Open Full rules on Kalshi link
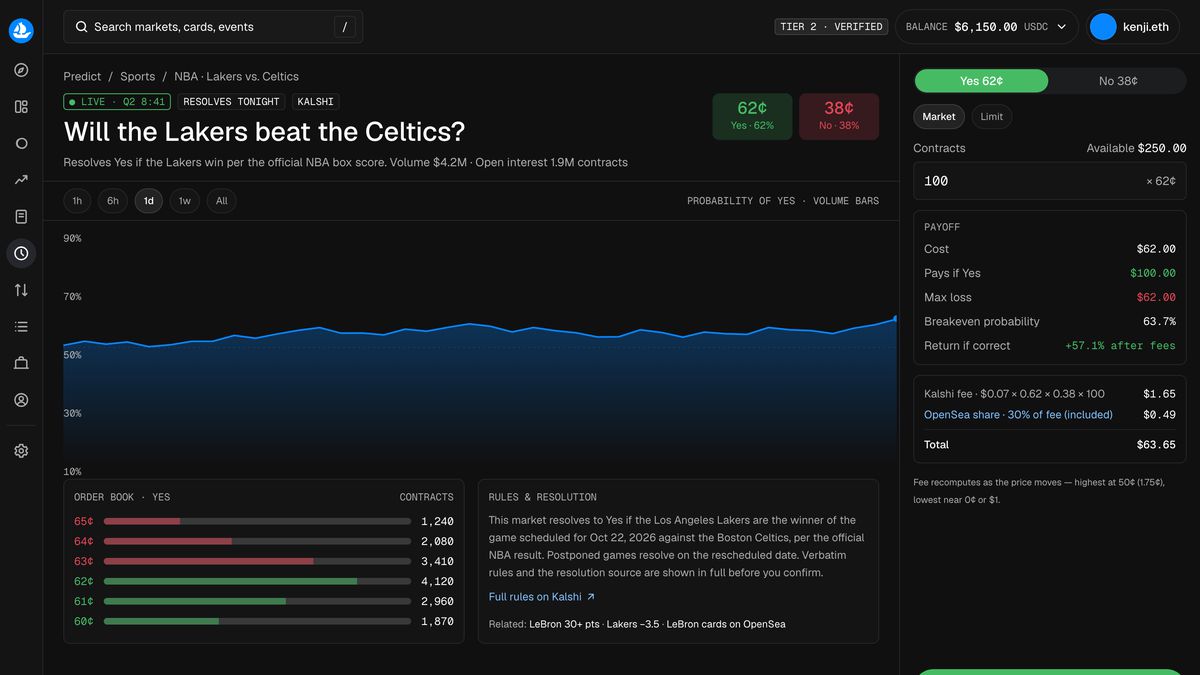The image size is (1200, 675). tap(542, 597)
